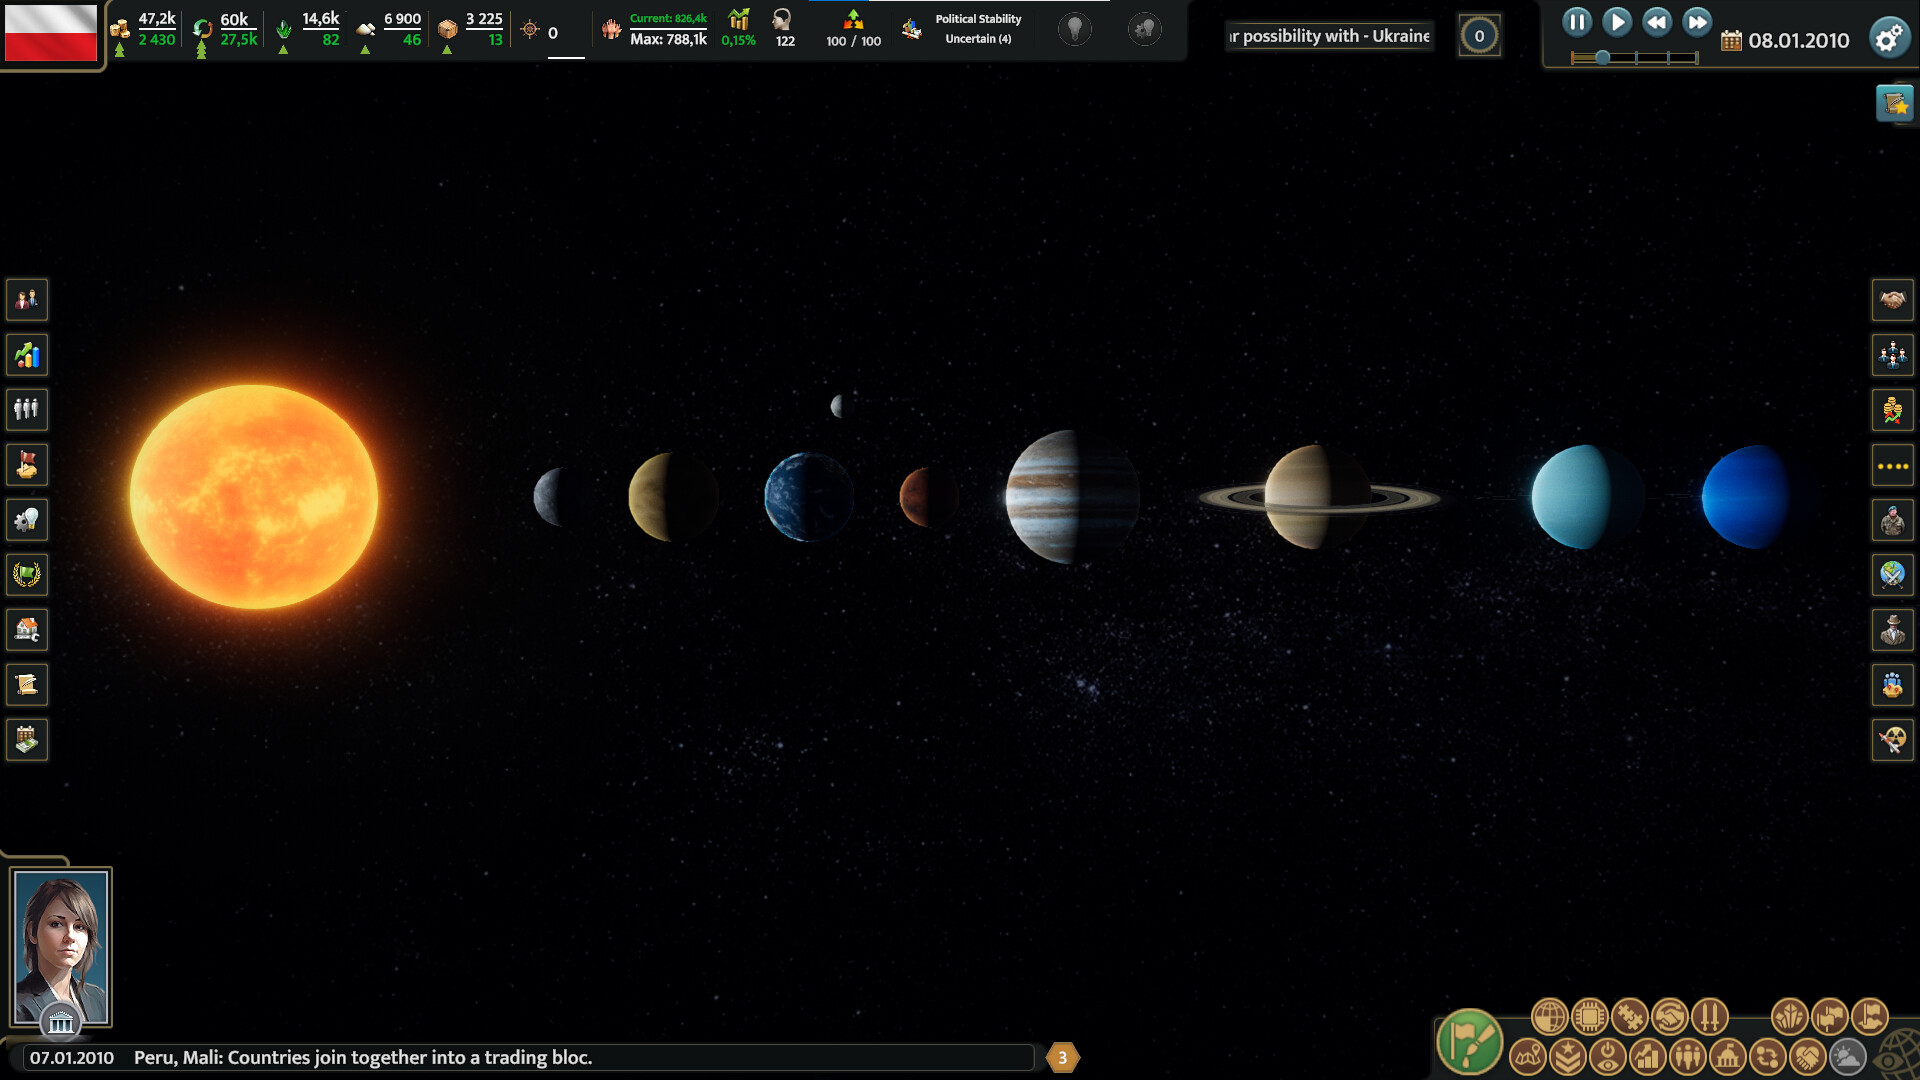This screenshot has width=1920, height=1080.
Task: Expand the news list via the hexagon counter
Action: pyautogui.click(x=1062, y=1055)
